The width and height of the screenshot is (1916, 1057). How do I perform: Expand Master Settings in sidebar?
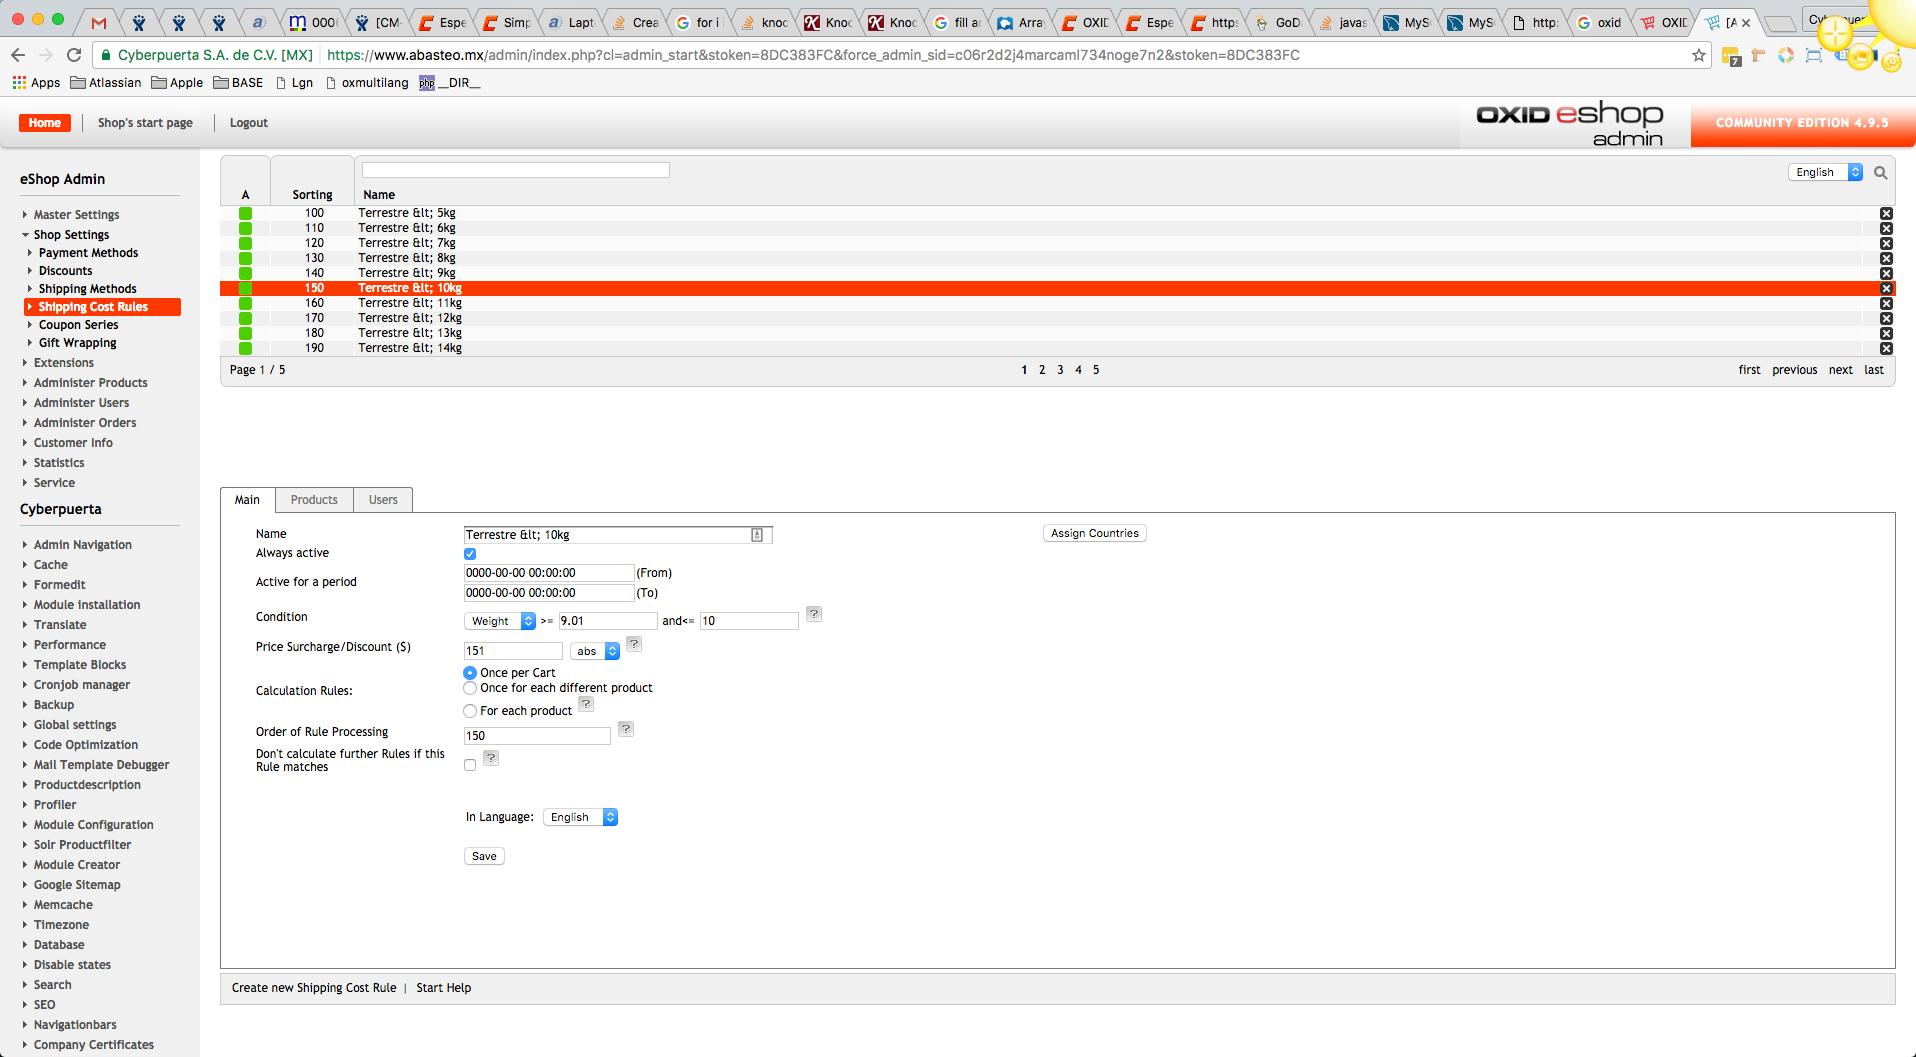(x=76, y=215)
